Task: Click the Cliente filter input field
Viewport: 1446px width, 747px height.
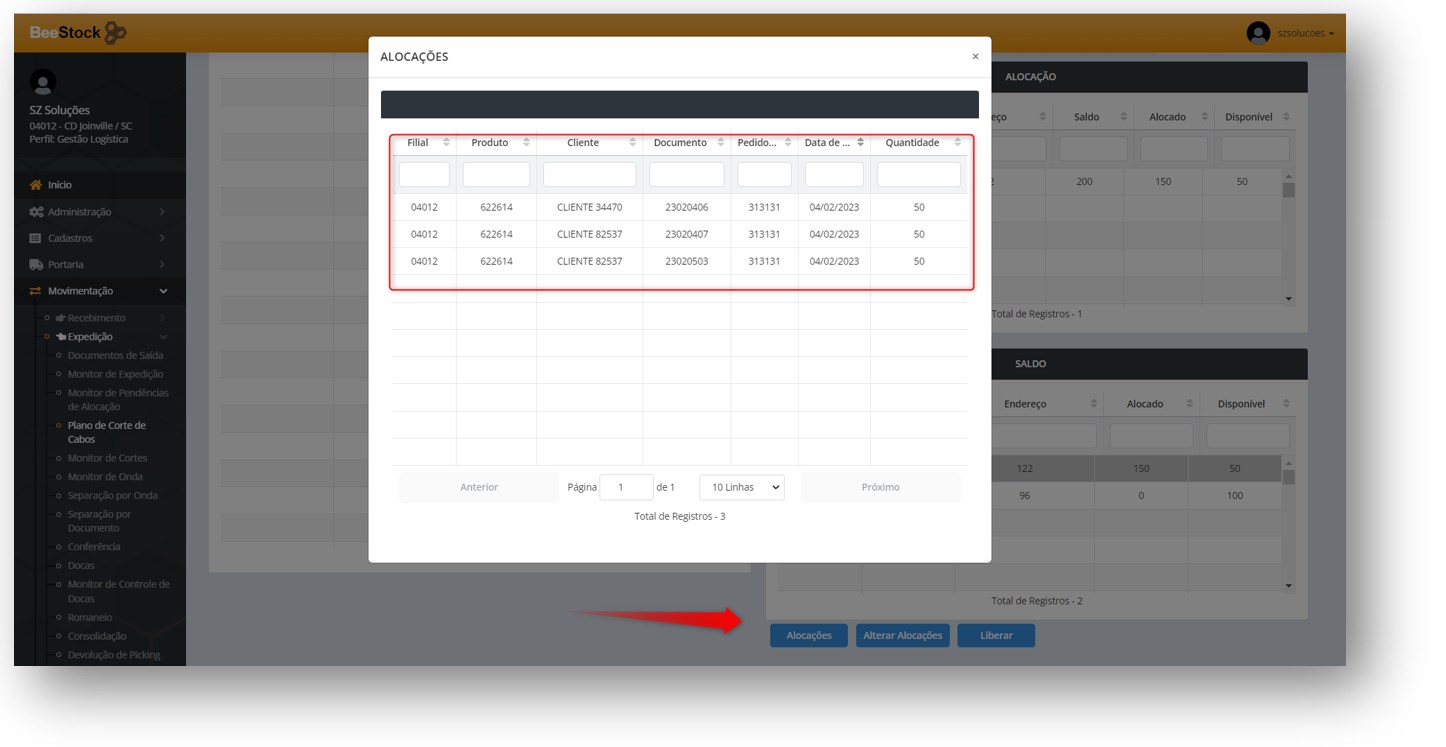Action: coord(589,175)
